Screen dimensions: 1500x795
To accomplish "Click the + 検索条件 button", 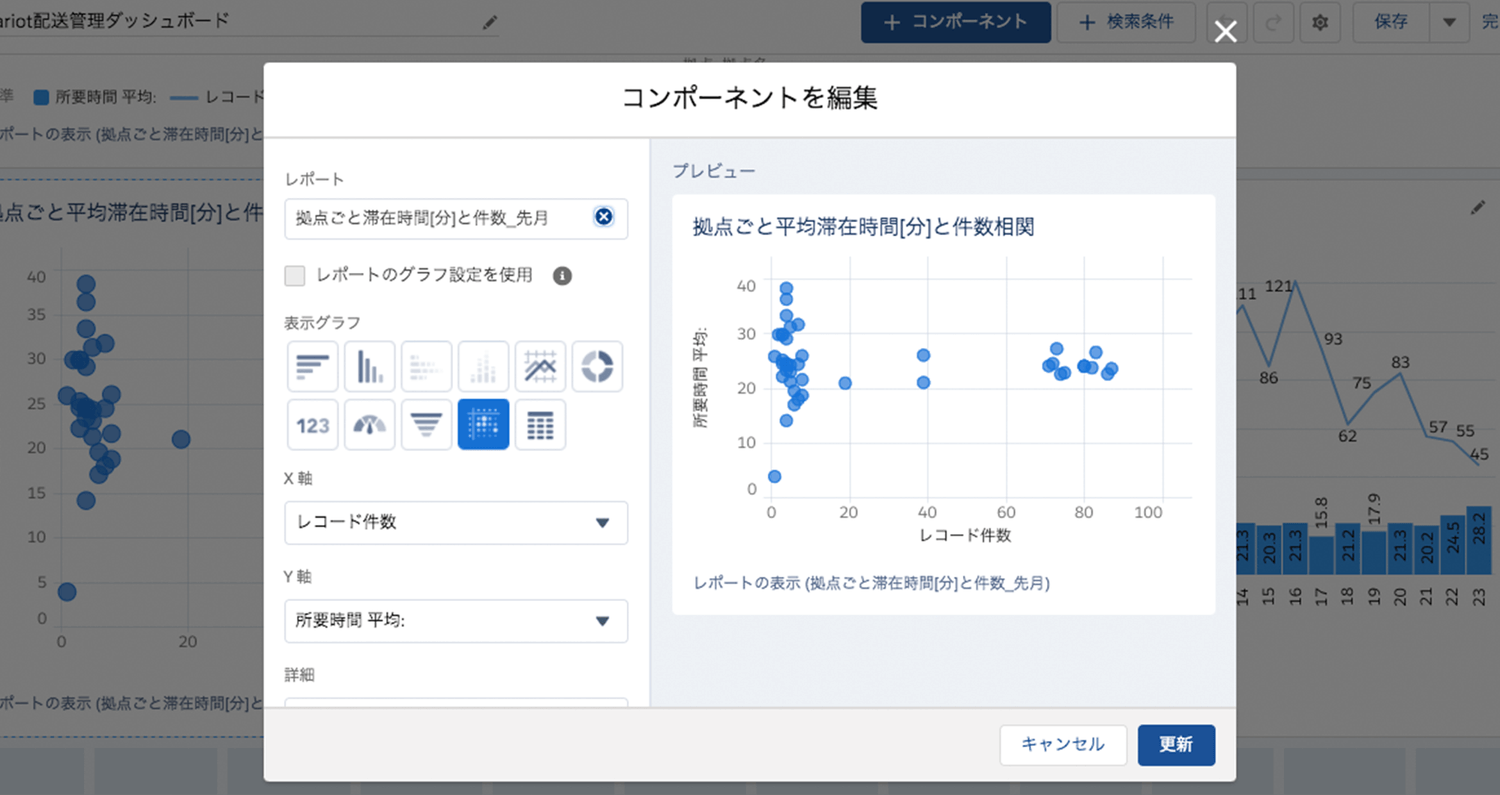I will point(1126,22).
